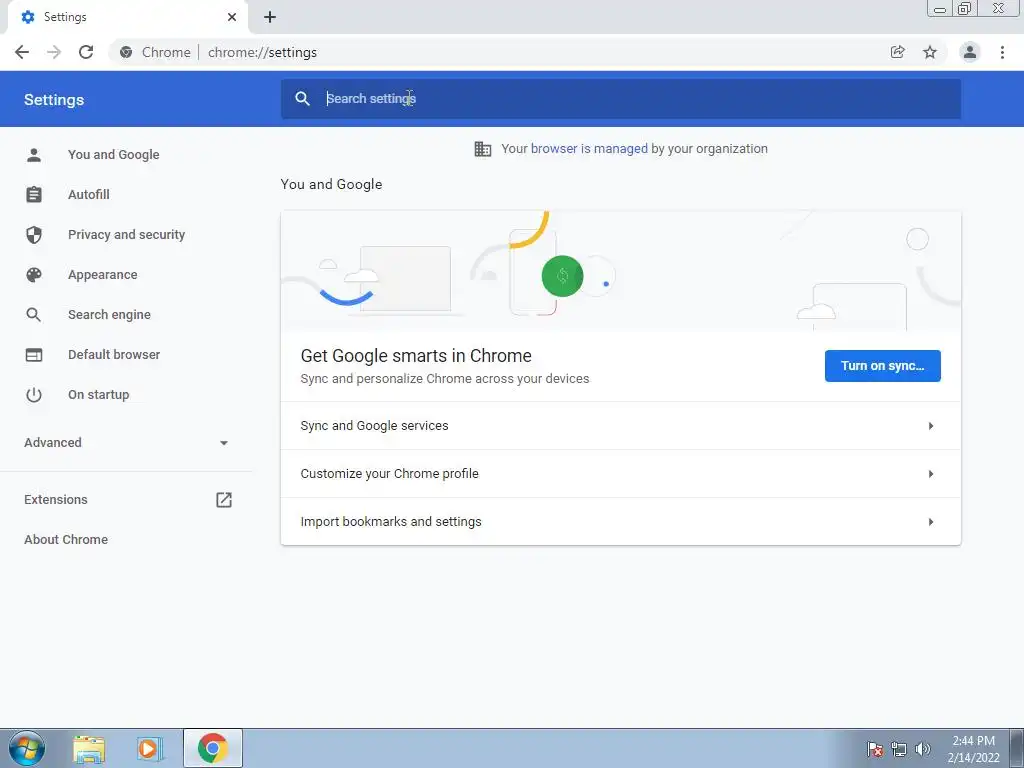Open Autofill settings section
This screenshot has height=768, width=1024.
[89, 195]
